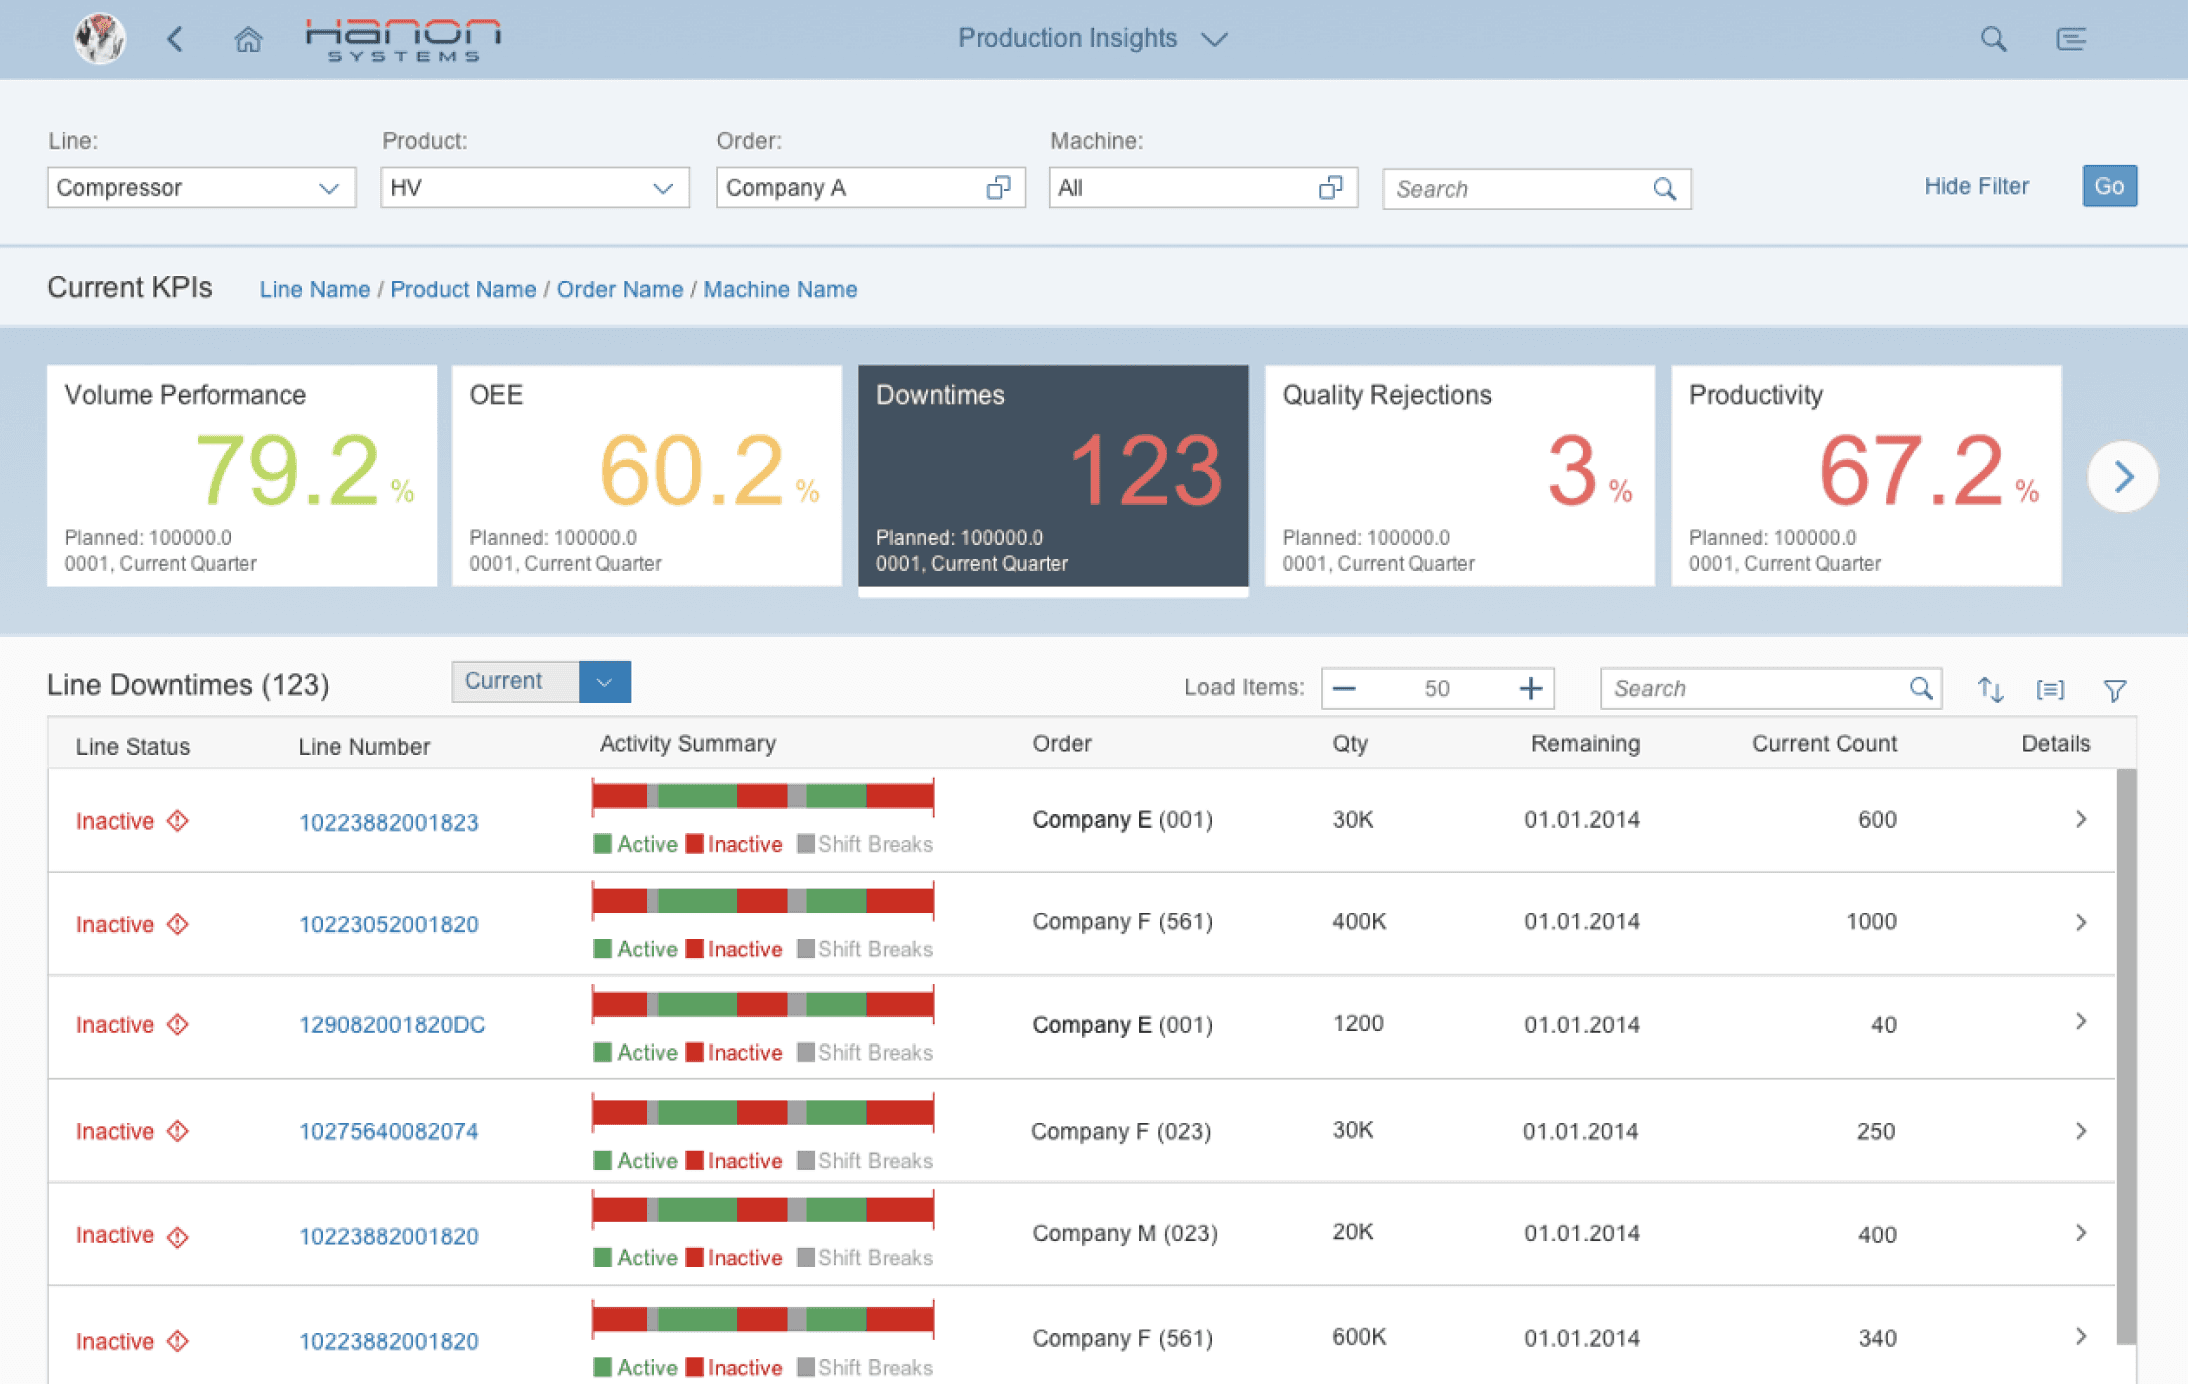Open global search magnifier in header
The image size is (2188, 1384).
click(x=1993, y=39)
